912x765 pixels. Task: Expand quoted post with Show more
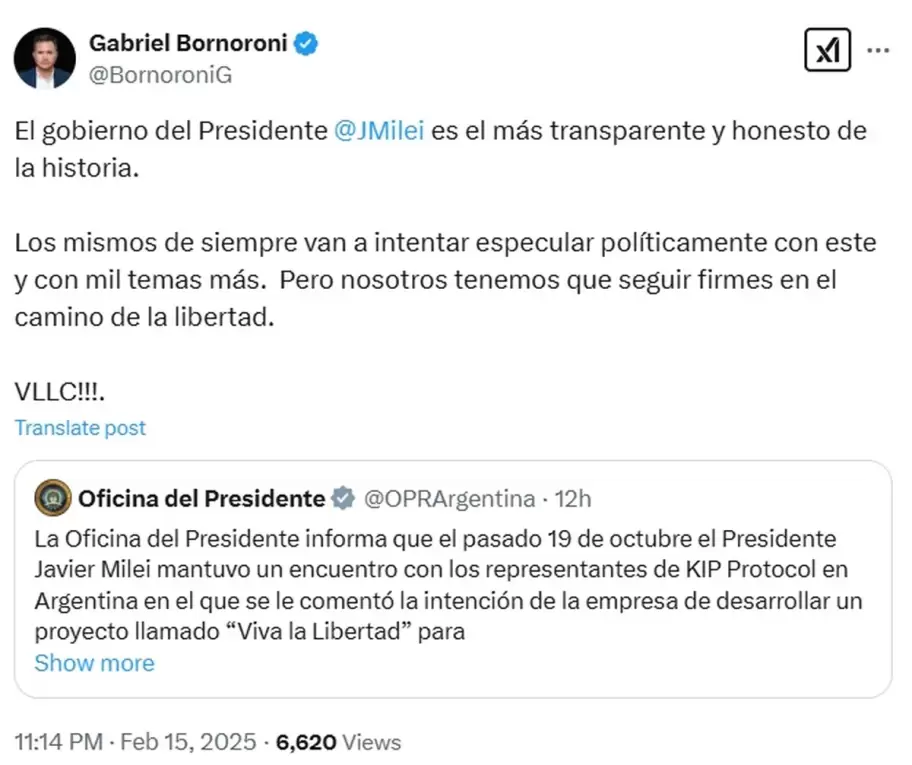point(94,663)
